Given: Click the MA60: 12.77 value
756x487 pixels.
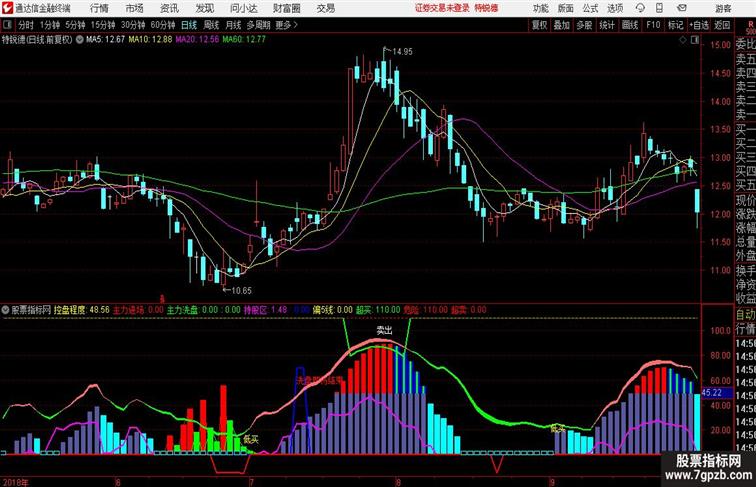Looking at the screenshot, I should pyautogui.click(x=244, y=40).
